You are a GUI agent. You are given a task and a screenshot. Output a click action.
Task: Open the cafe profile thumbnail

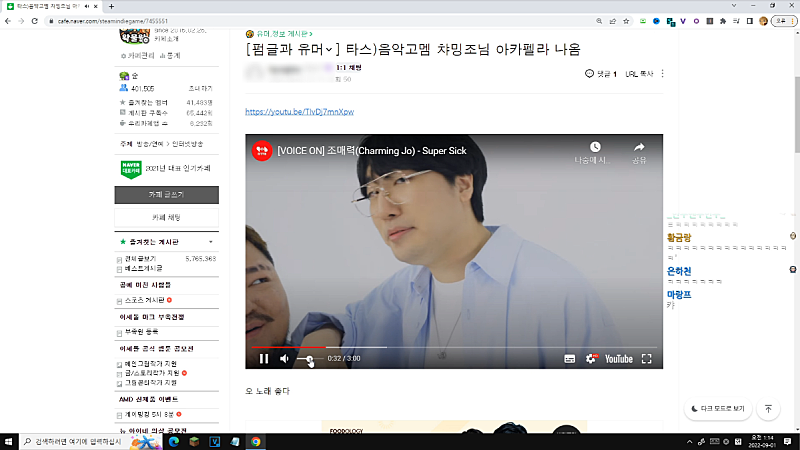pyautogui.click(x=134, y=37)
